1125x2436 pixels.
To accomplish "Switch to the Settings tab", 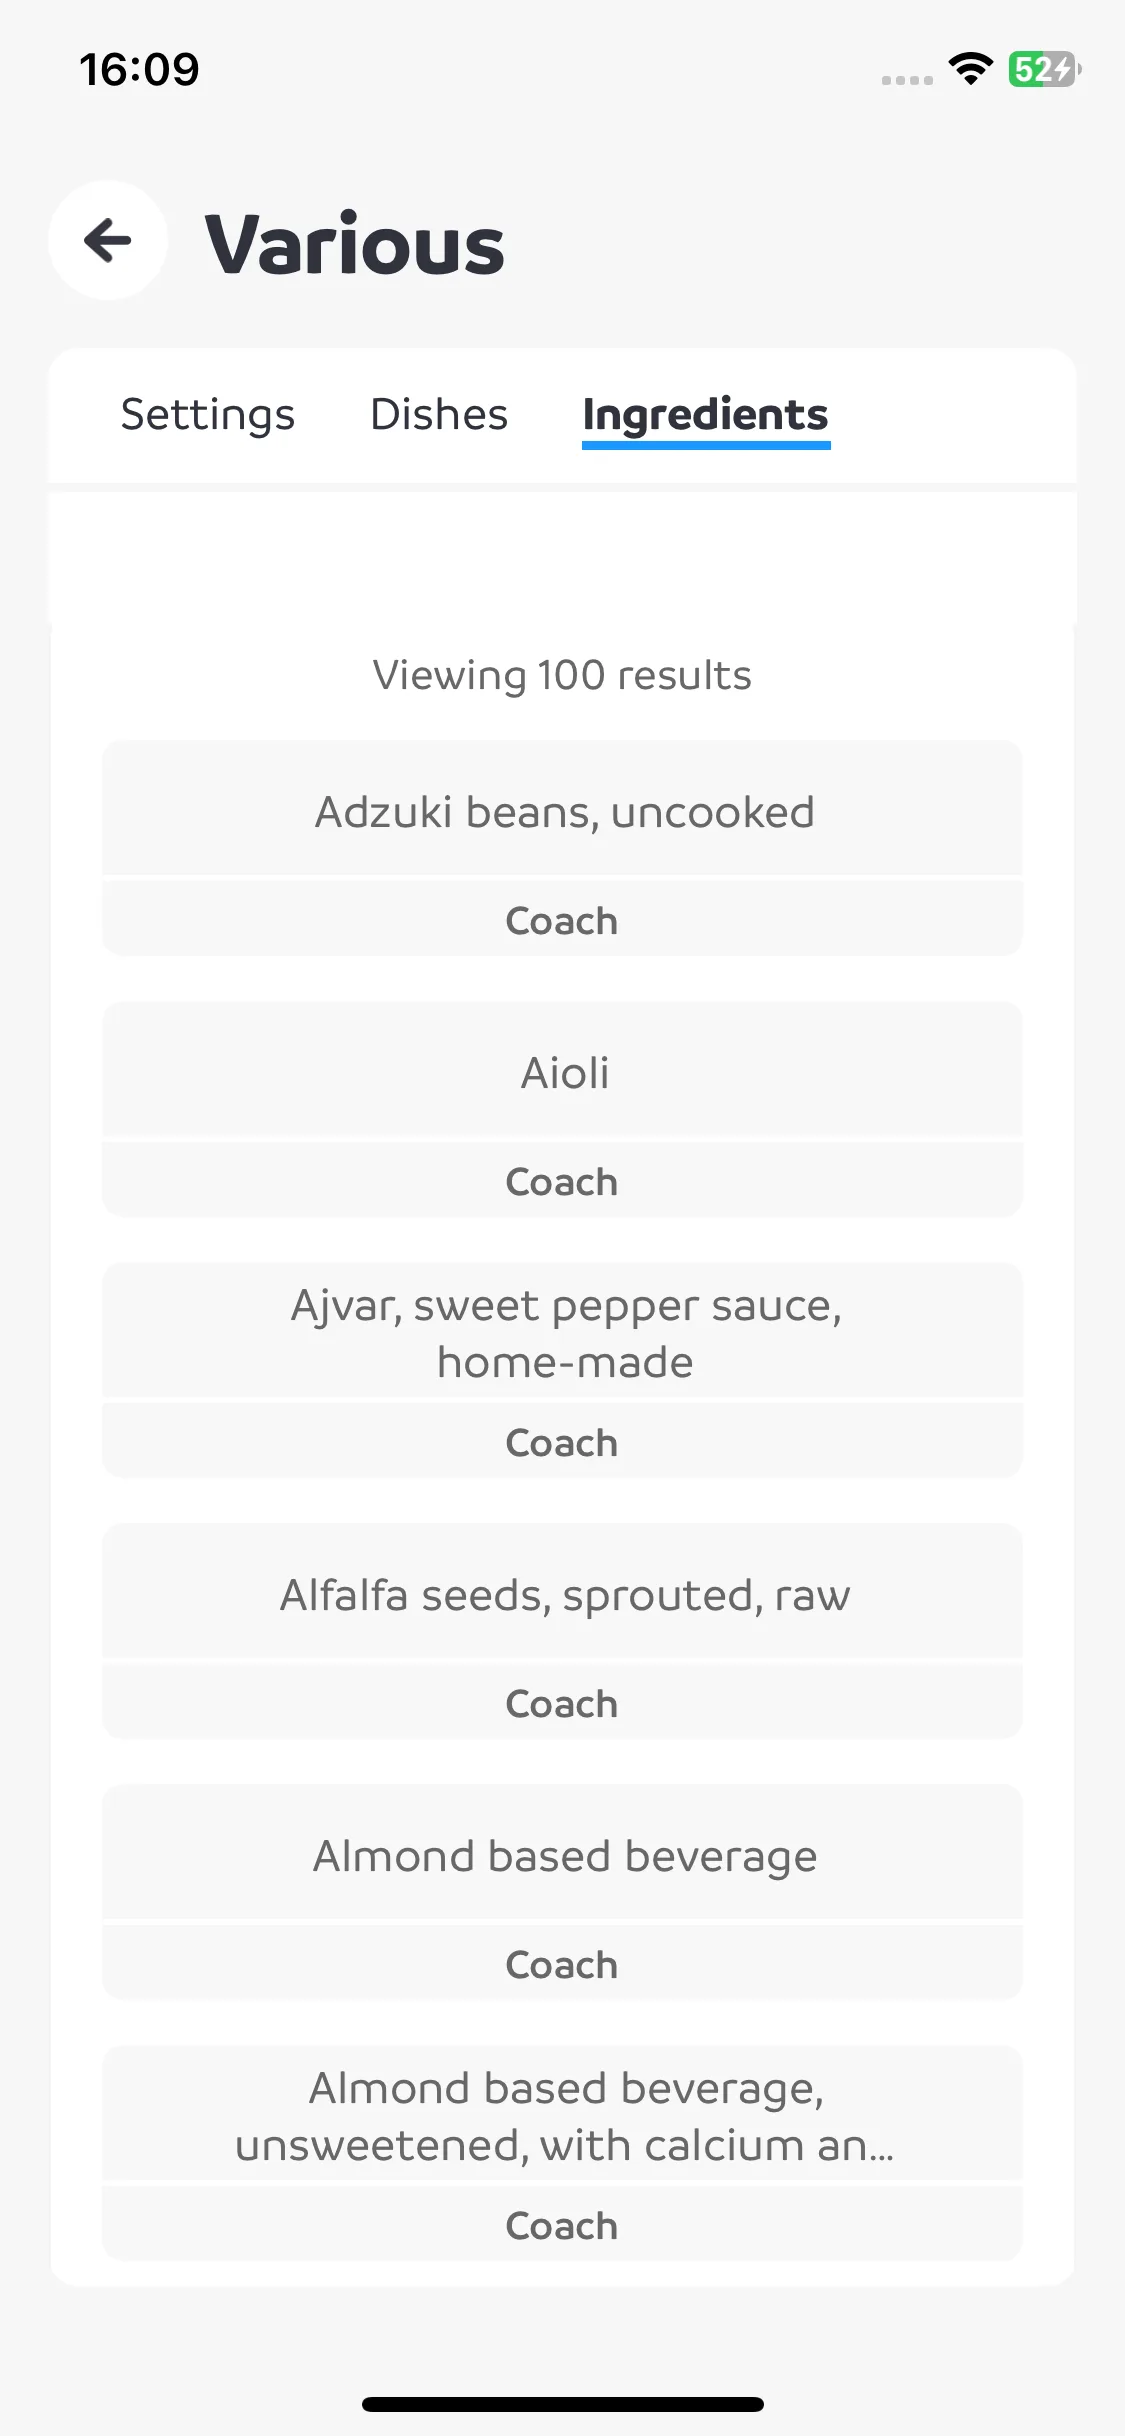I will 208,414.
